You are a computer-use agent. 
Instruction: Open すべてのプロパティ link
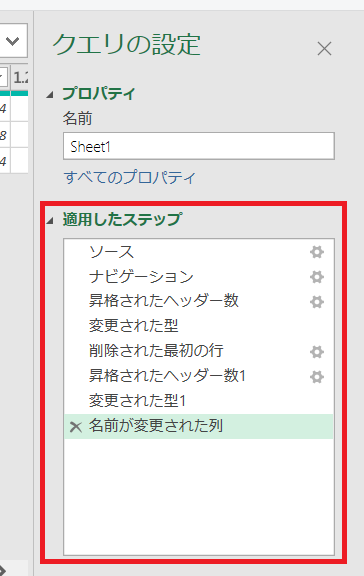(x=130, y=177)
